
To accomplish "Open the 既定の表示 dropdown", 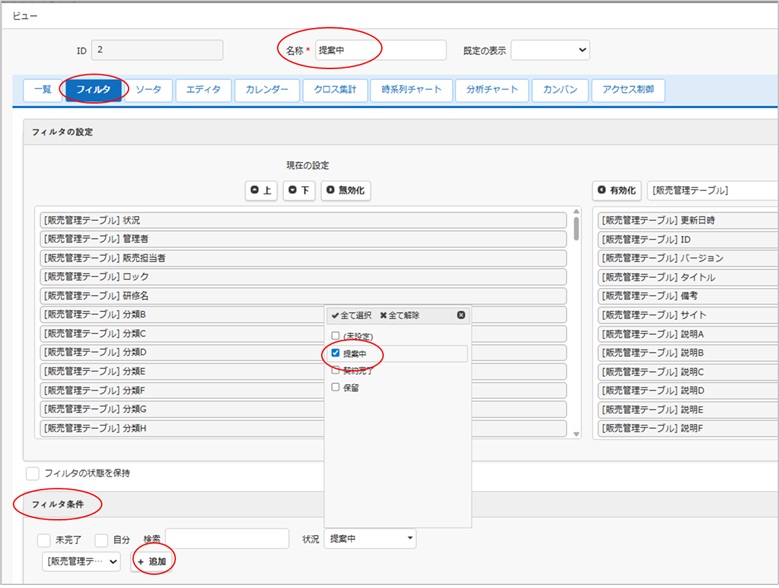I will point(550,50).
